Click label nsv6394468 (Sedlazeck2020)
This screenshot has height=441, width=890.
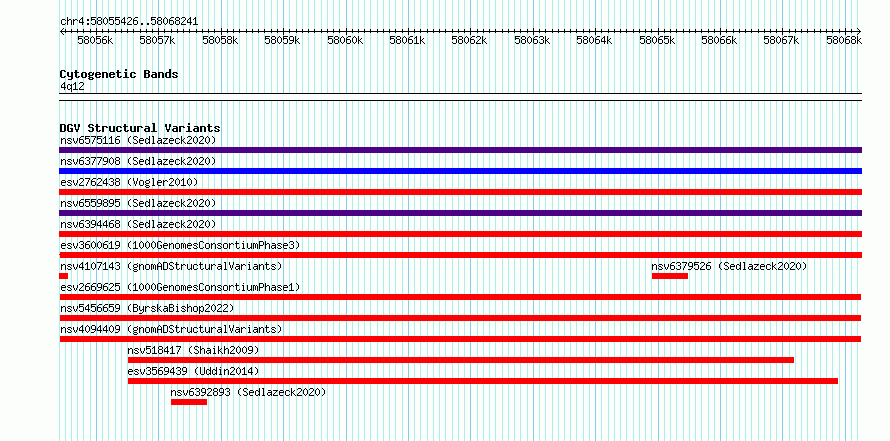[138, 224]
